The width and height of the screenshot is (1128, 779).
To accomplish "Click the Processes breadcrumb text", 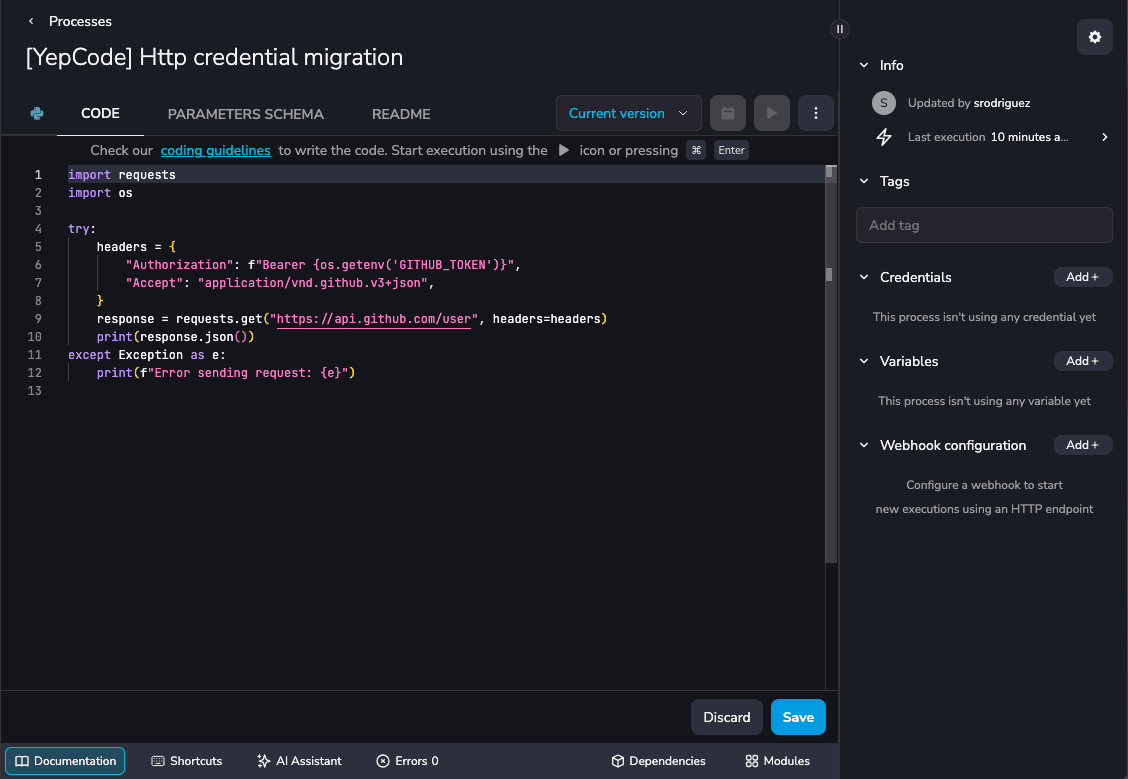I will 80,22.
